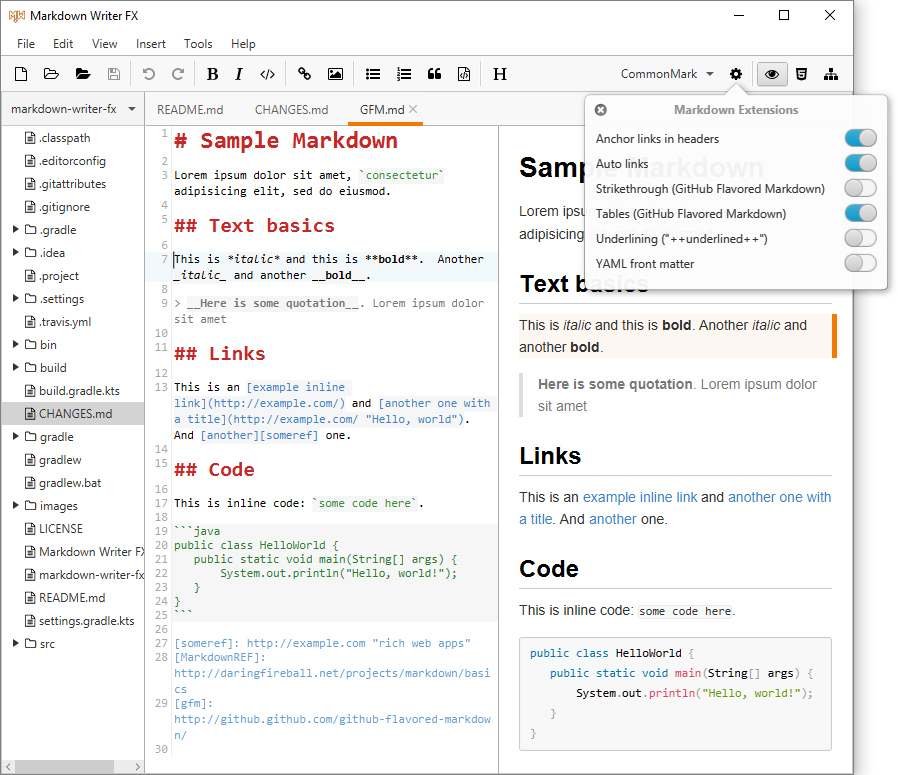
Task: Switch to the CHANGES.md tab
Action: point(292,109)
